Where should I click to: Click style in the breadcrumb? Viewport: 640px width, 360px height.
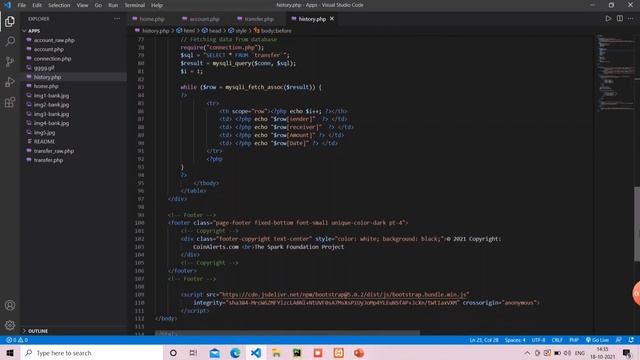[241, 31]
